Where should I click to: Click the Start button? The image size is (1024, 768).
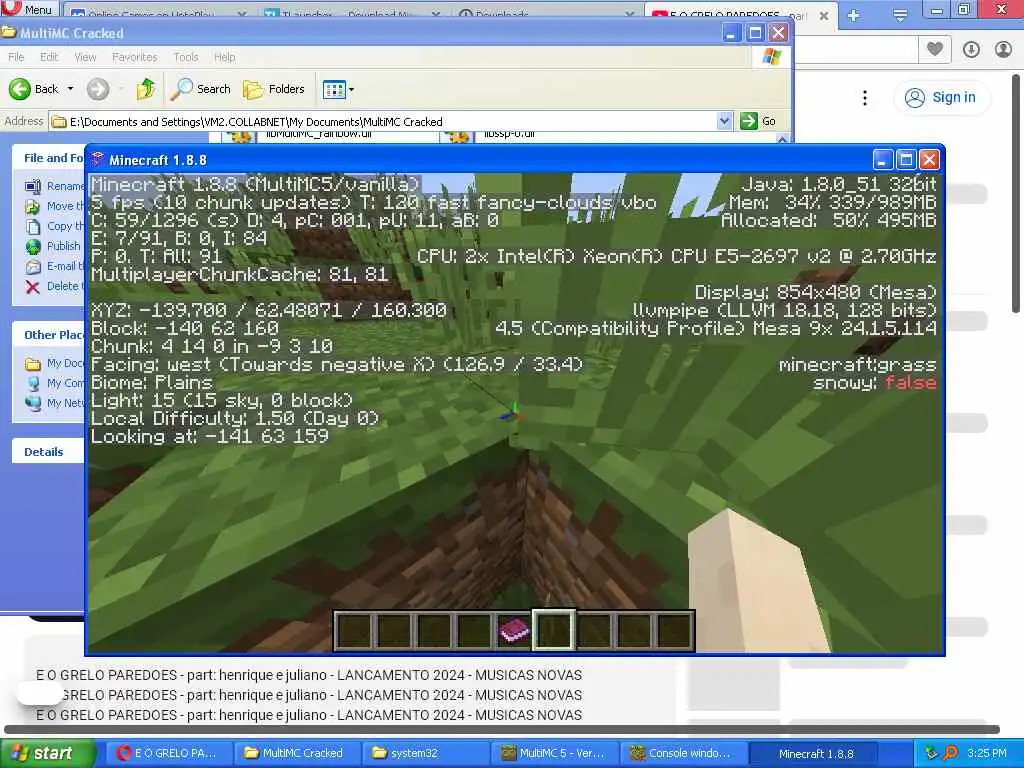tap(46, 753)
